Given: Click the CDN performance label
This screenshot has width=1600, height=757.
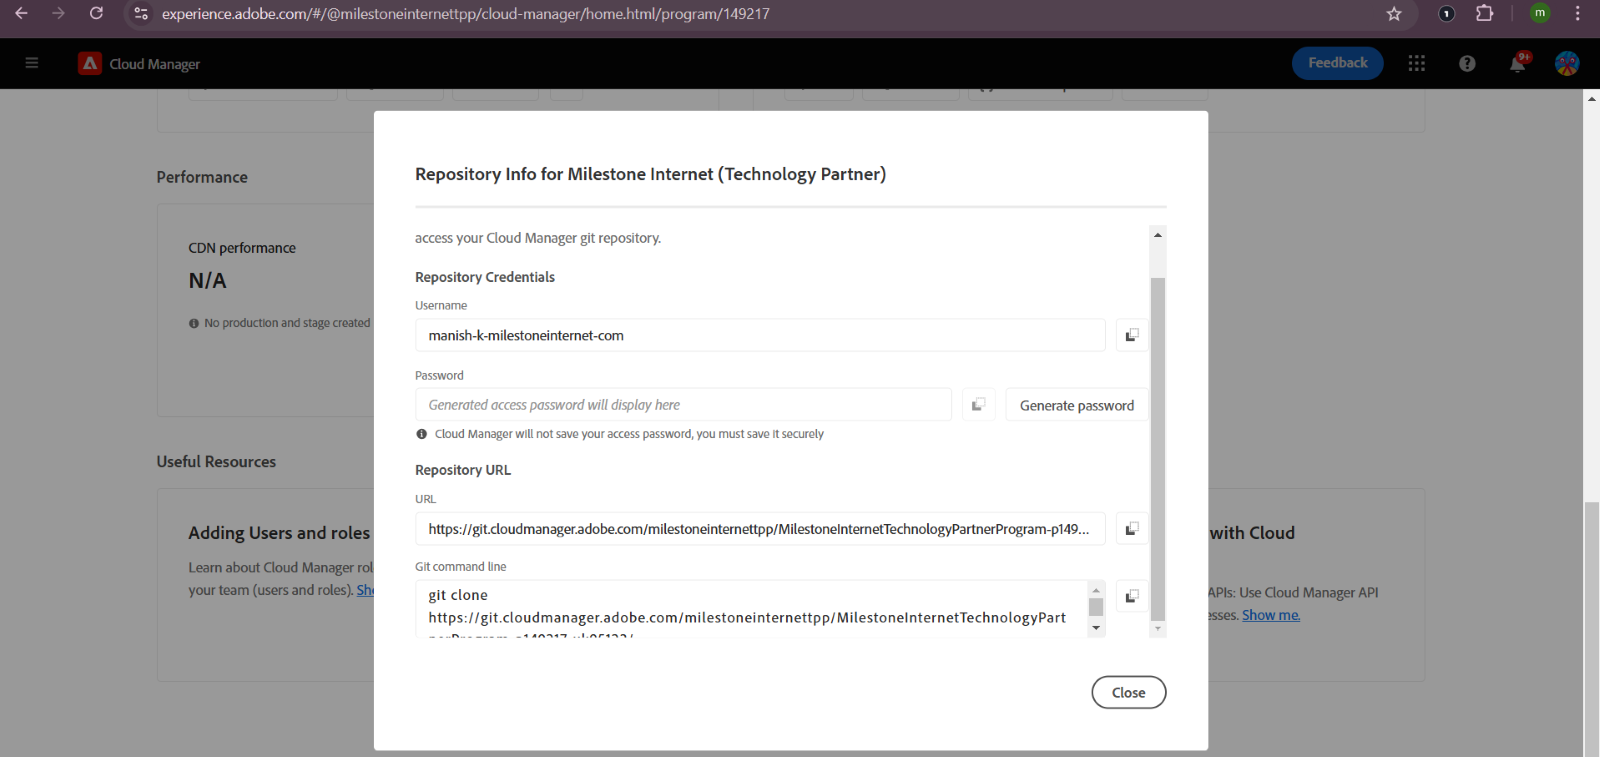Looking at the screenshot, I should click(x=242, y=248).
